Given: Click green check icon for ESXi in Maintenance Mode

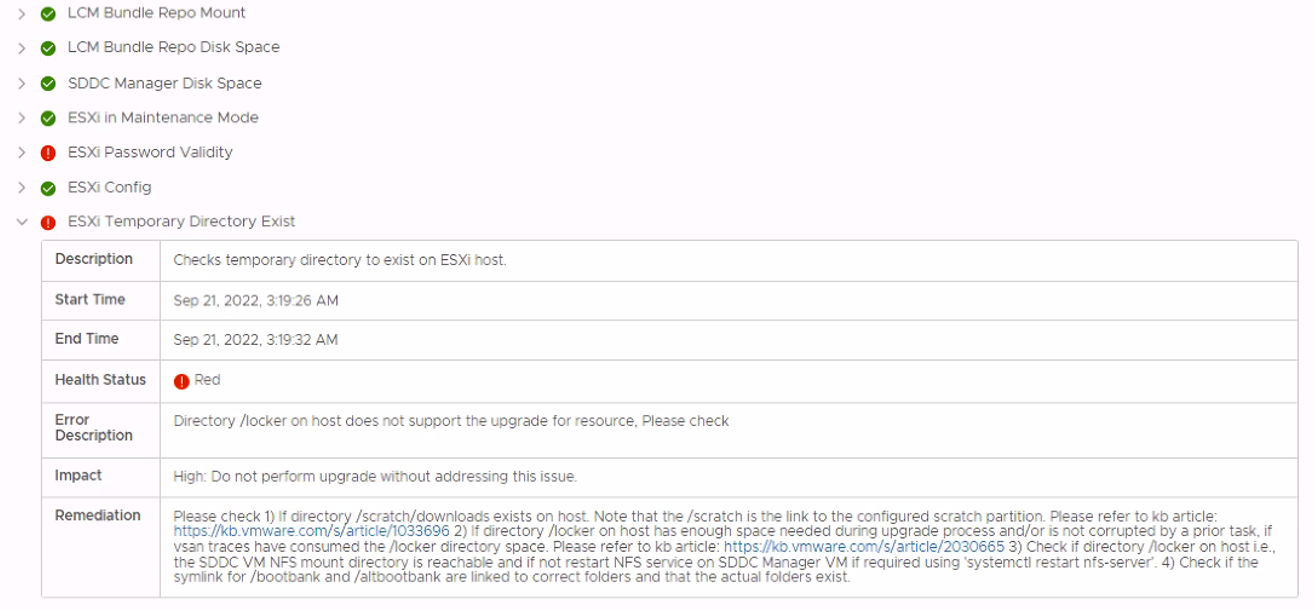Looking at the screenshot, I should (48, 118).
